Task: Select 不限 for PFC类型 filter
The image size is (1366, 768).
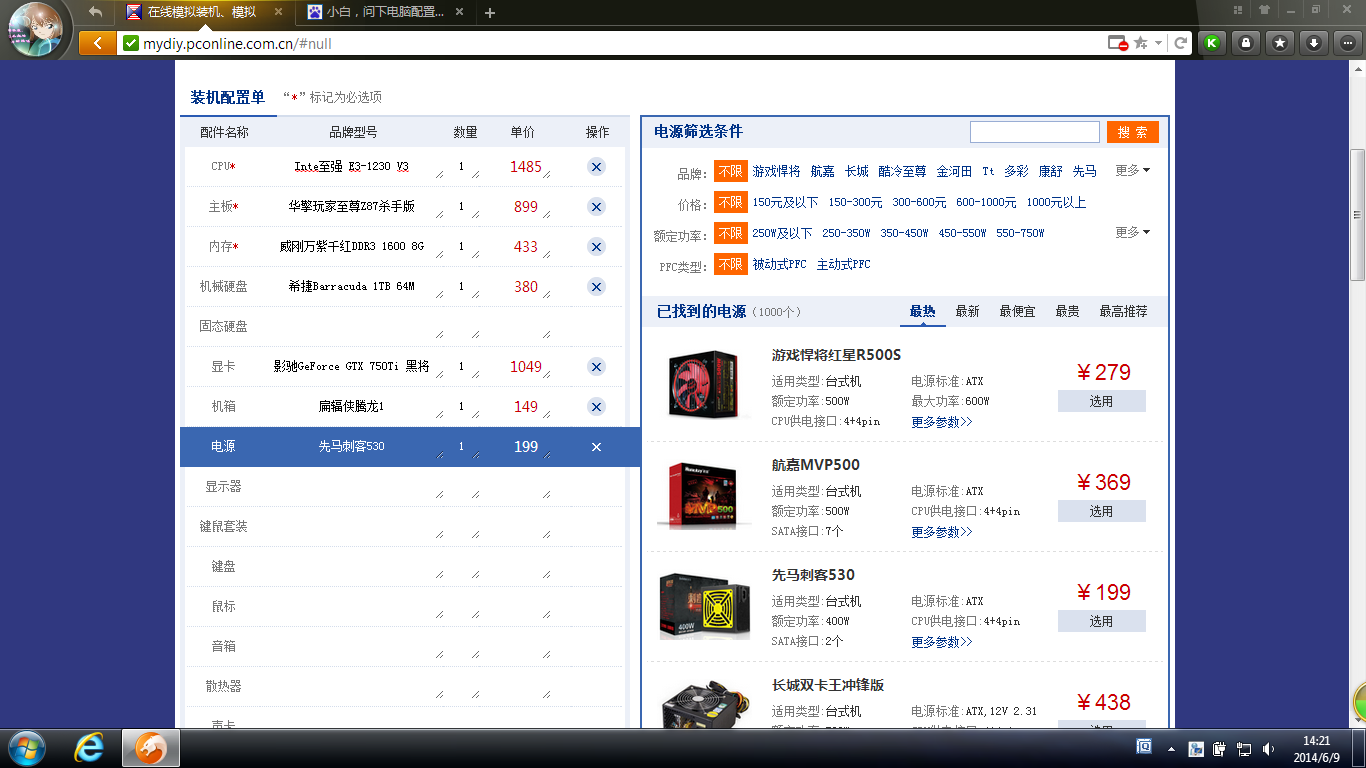Action: pos(730,264)
